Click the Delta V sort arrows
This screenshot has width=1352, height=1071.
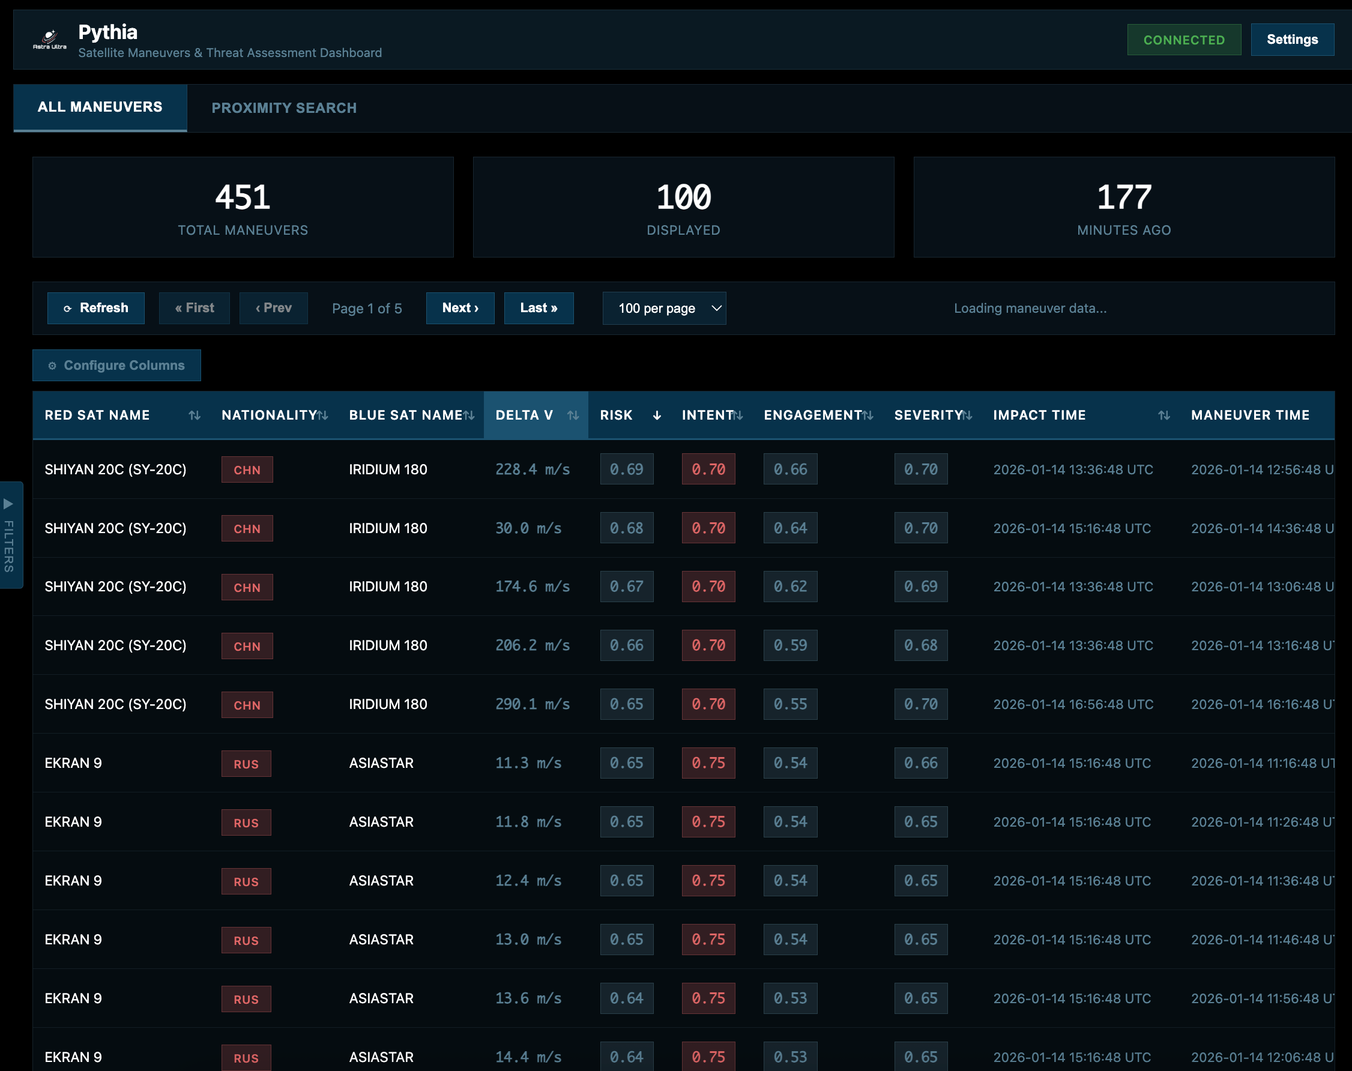coord(573,415)
